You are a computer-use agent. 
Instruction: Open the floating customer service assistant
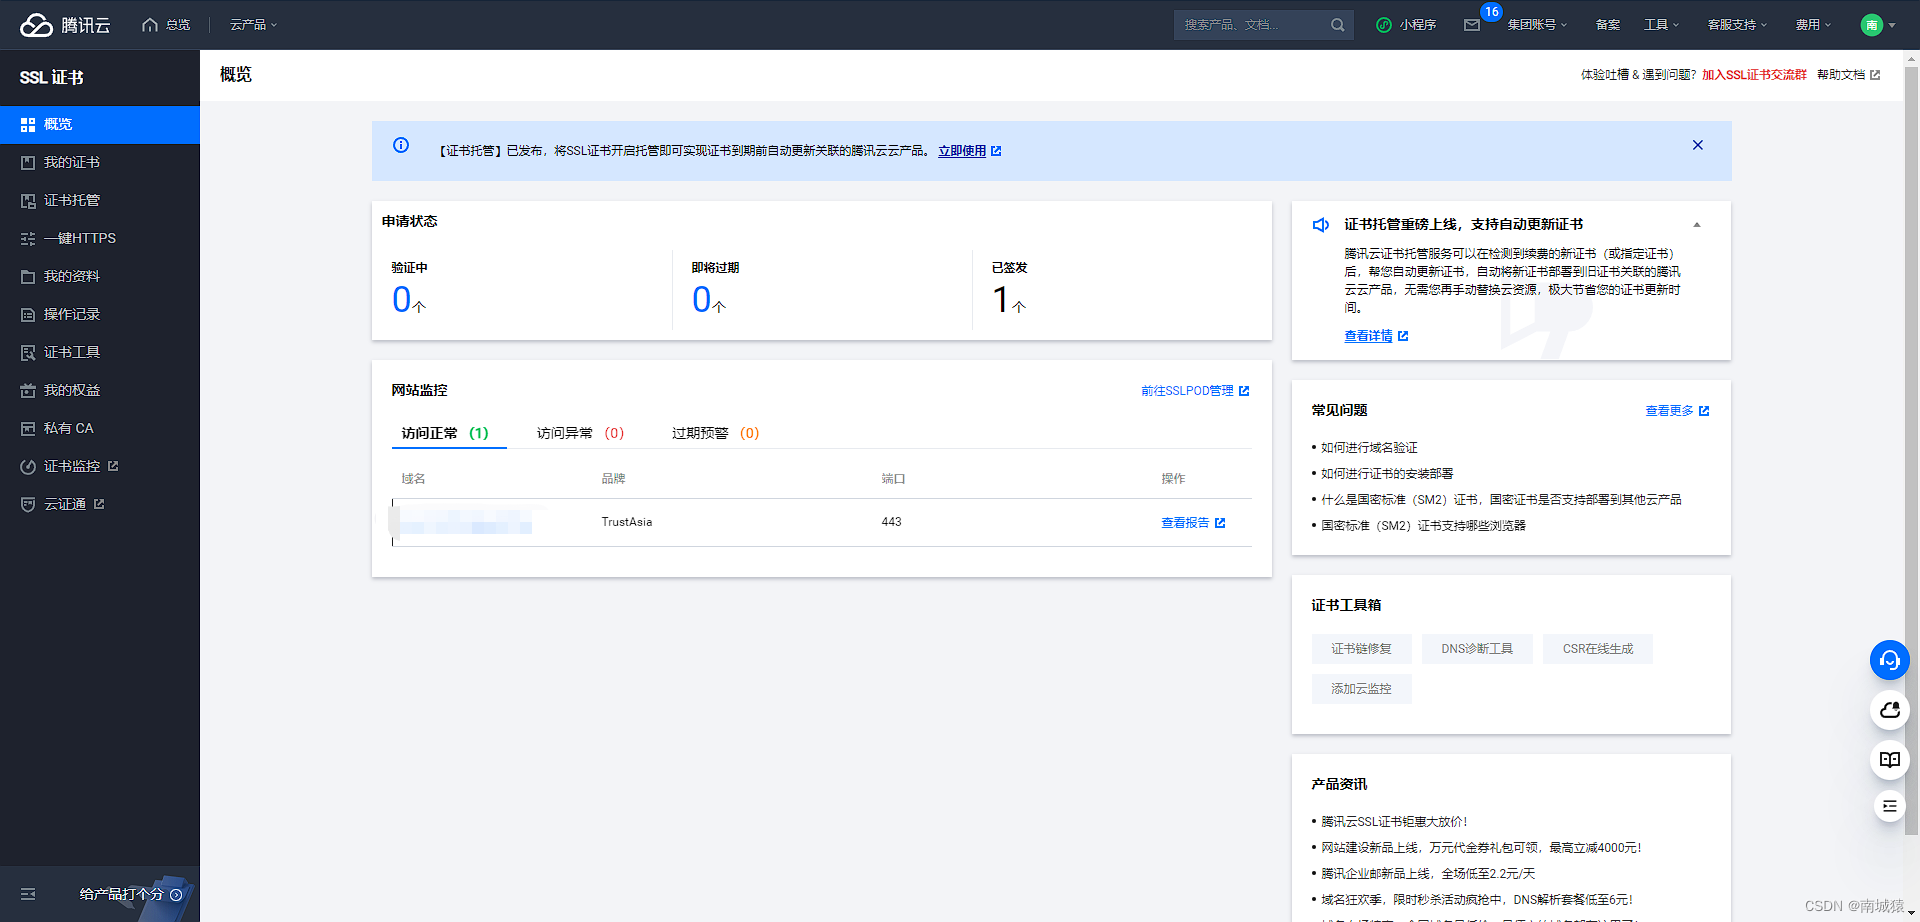coord(1889,660)
